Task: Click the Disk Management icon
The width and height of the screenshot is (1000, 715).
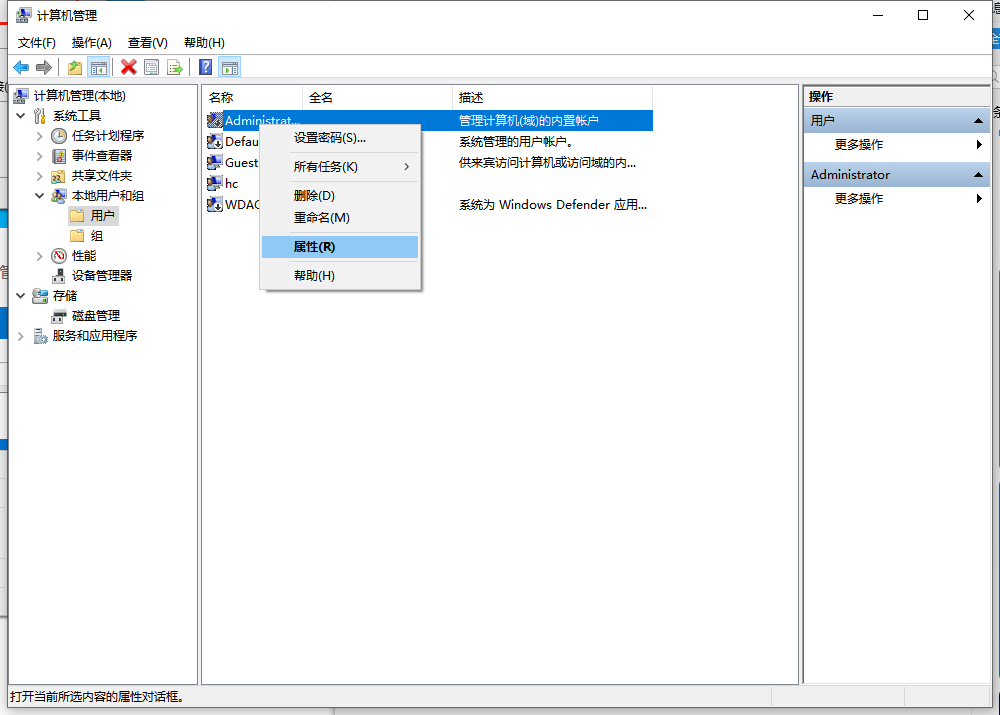Action: (x=59, y=316)
